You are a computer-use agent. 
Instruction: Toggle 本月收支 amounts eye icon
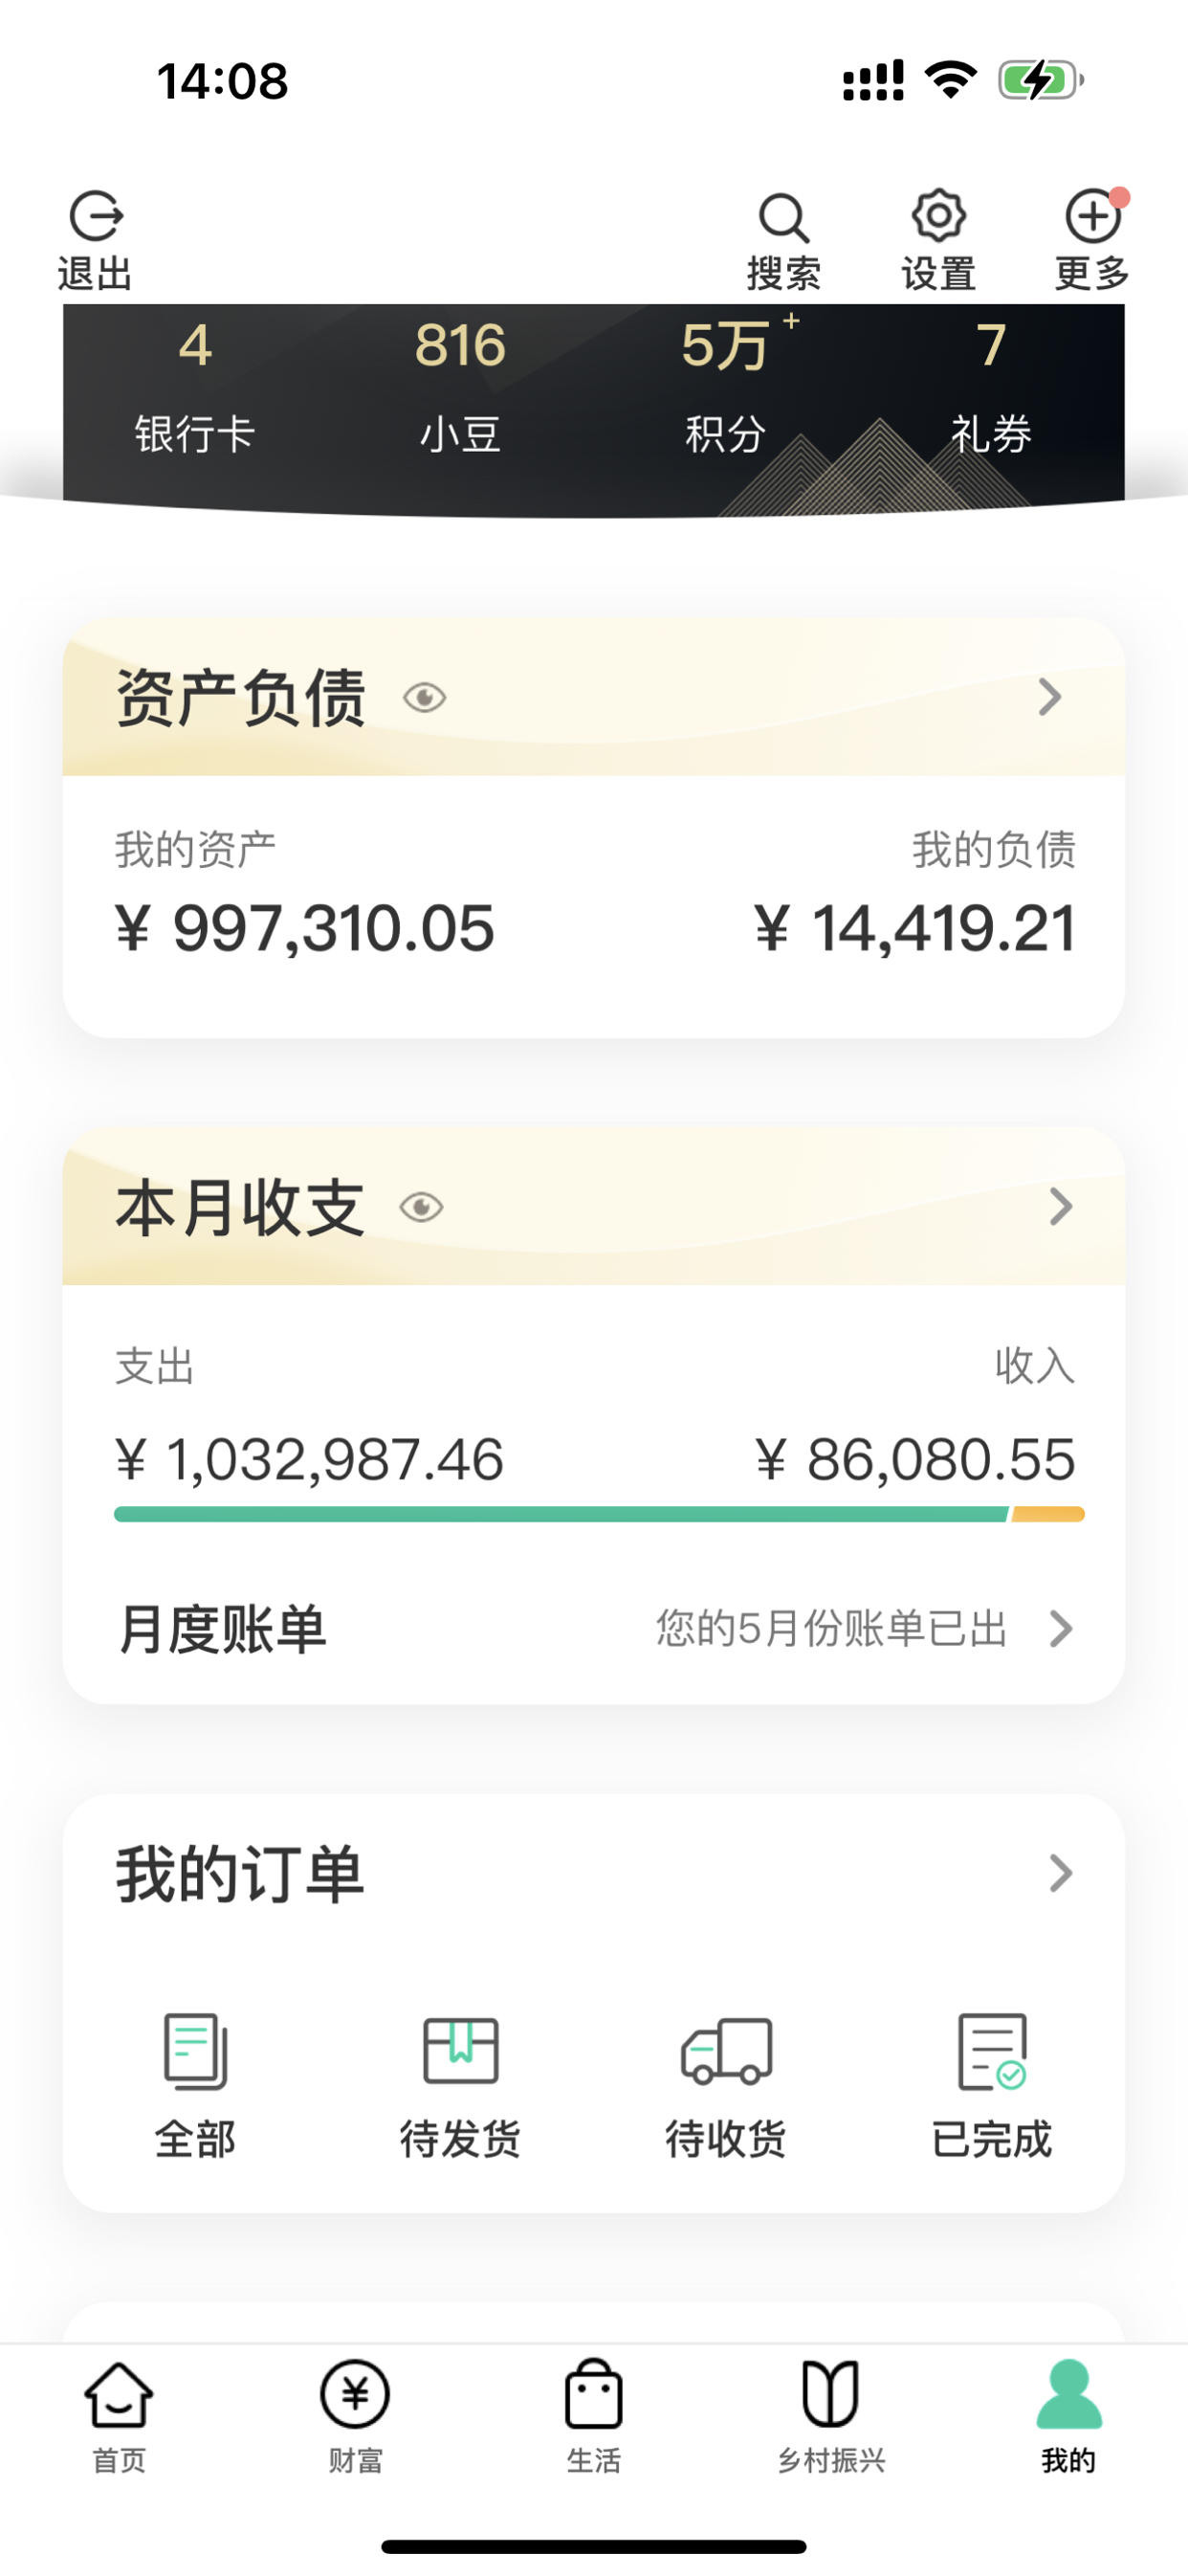tap(421, 1207)
